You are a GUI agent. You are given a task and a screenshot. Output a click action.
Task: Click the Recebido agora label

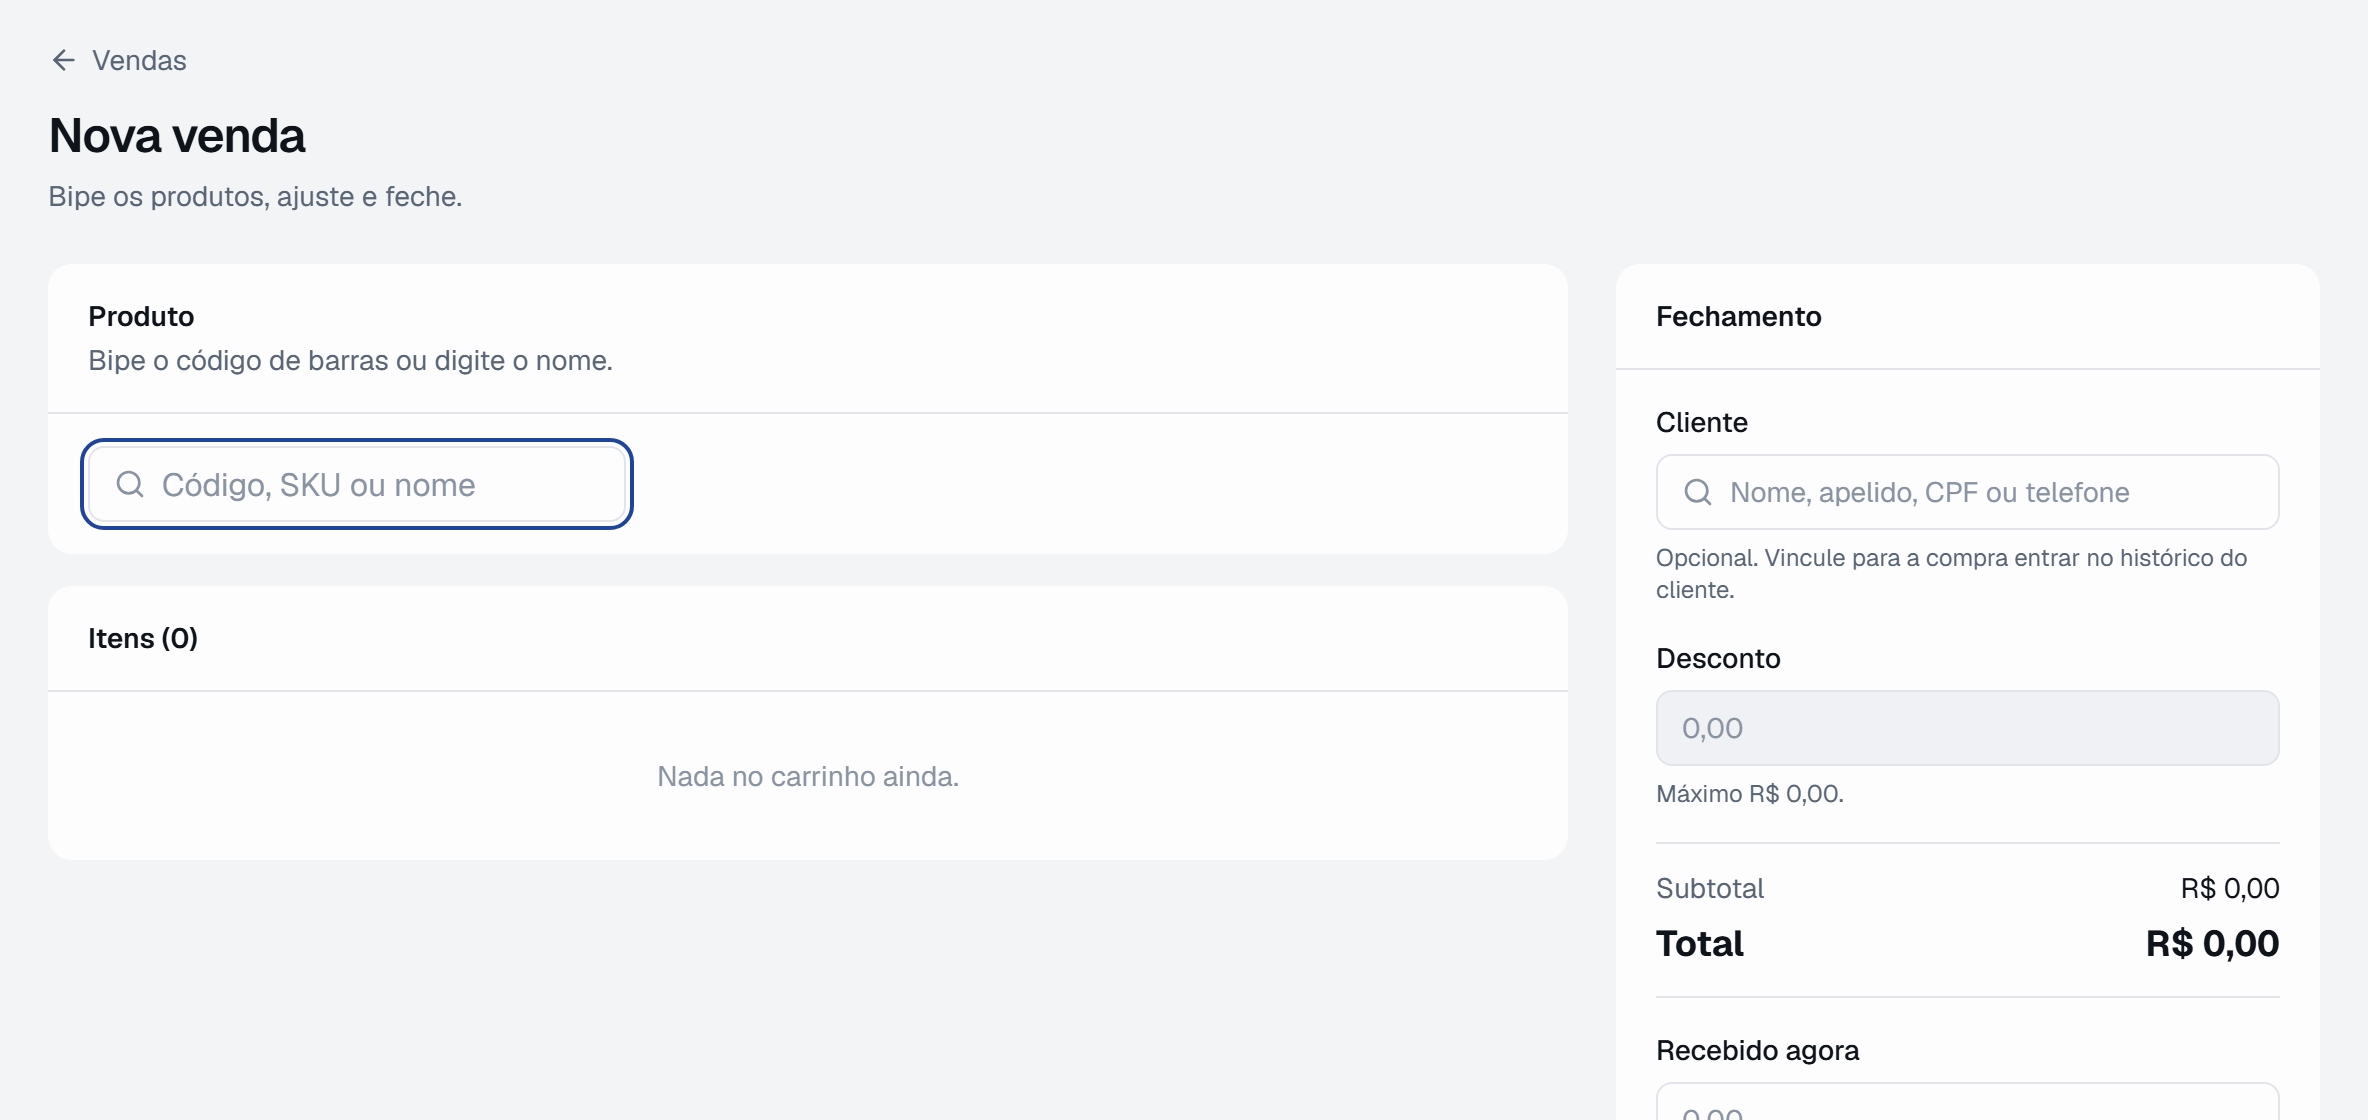pos(1758,1051)
